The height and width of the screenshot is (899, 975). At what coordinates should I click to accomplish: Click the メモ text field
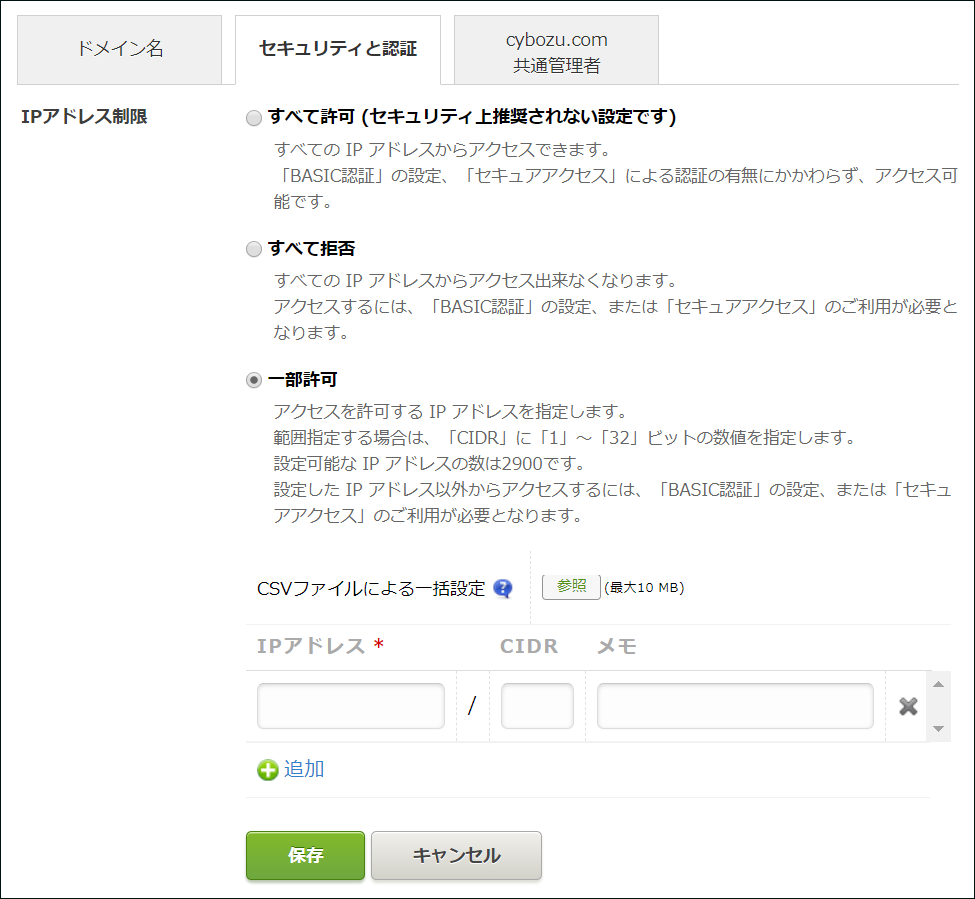pos(735,706)
